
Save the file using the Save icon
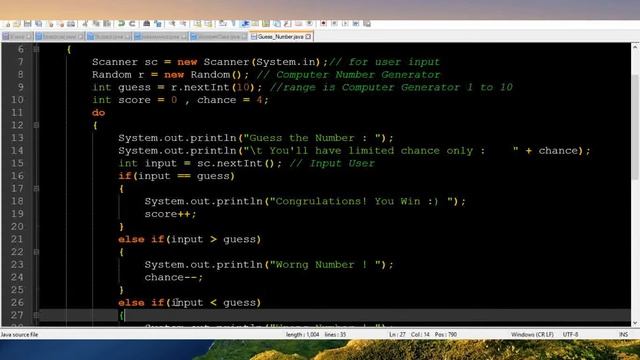tap(27, 24)
